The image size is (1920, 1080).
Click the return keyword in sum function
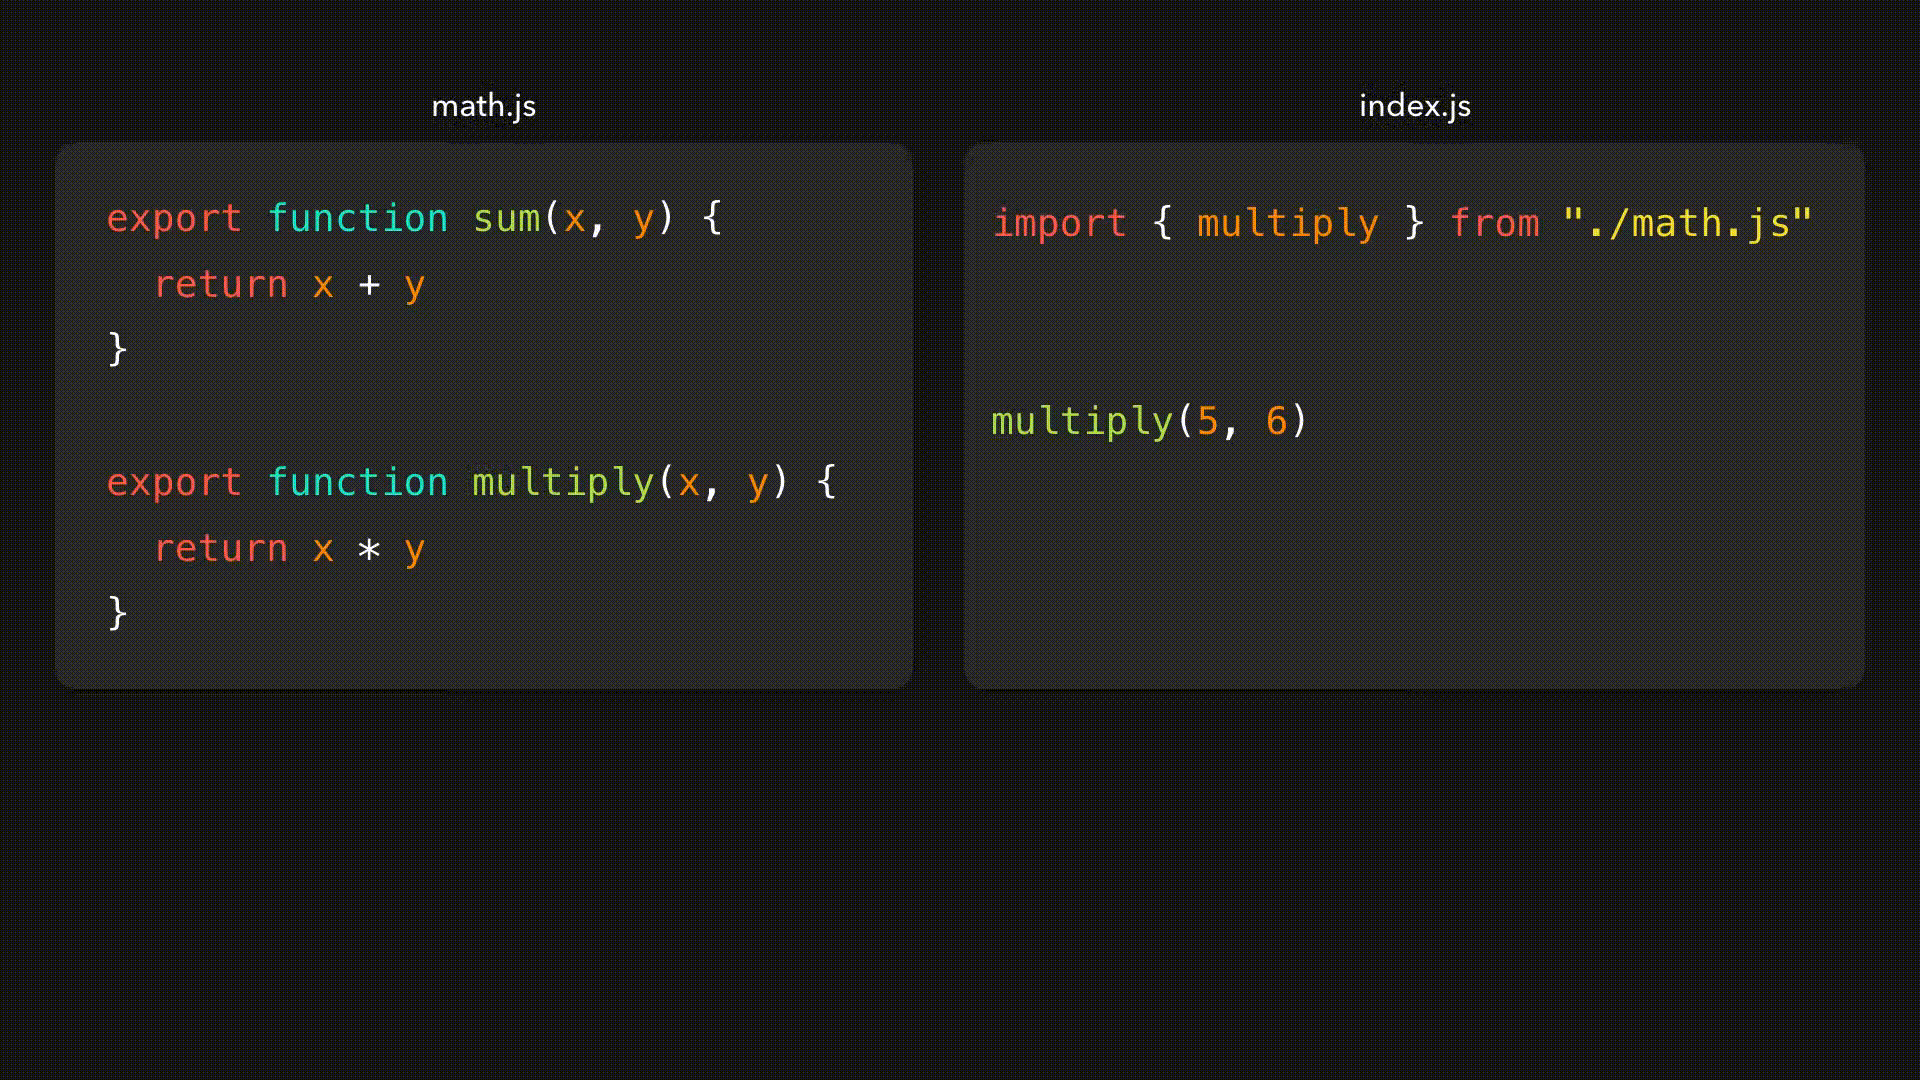[x=221, y=285]
